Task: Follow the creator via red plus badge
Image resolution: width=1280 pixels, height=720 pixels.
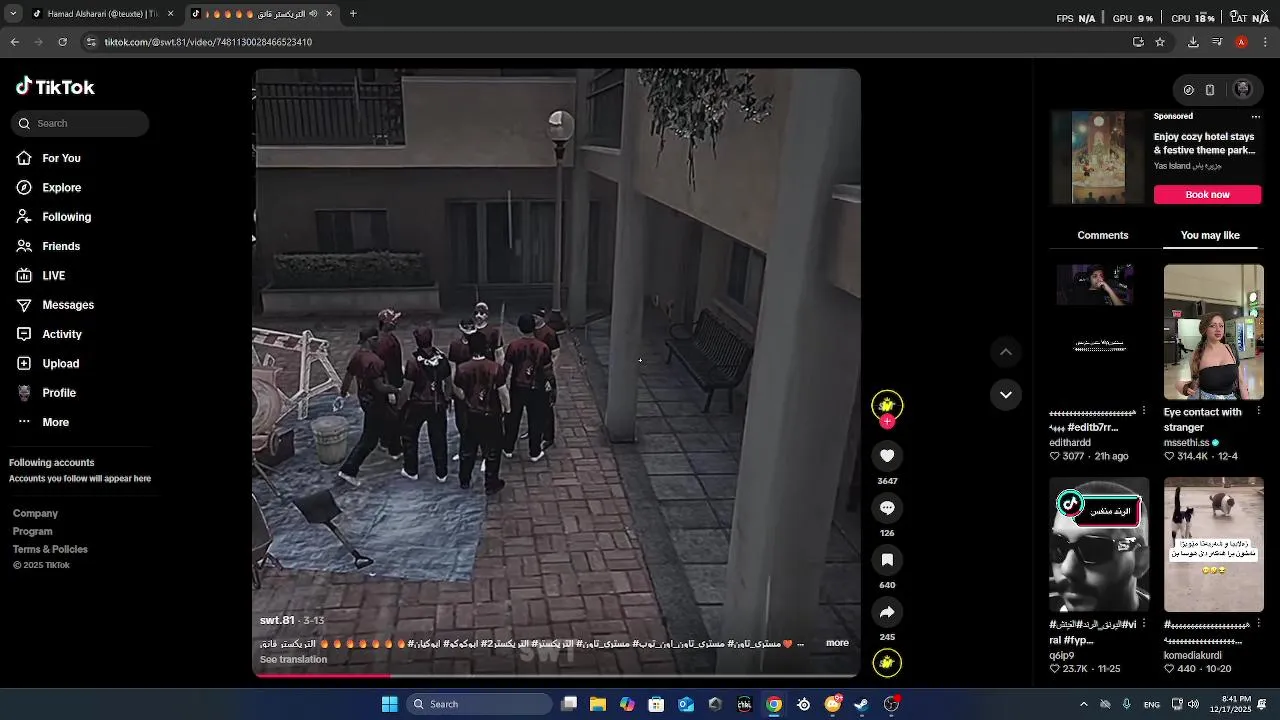Action: tap(887, 422)
